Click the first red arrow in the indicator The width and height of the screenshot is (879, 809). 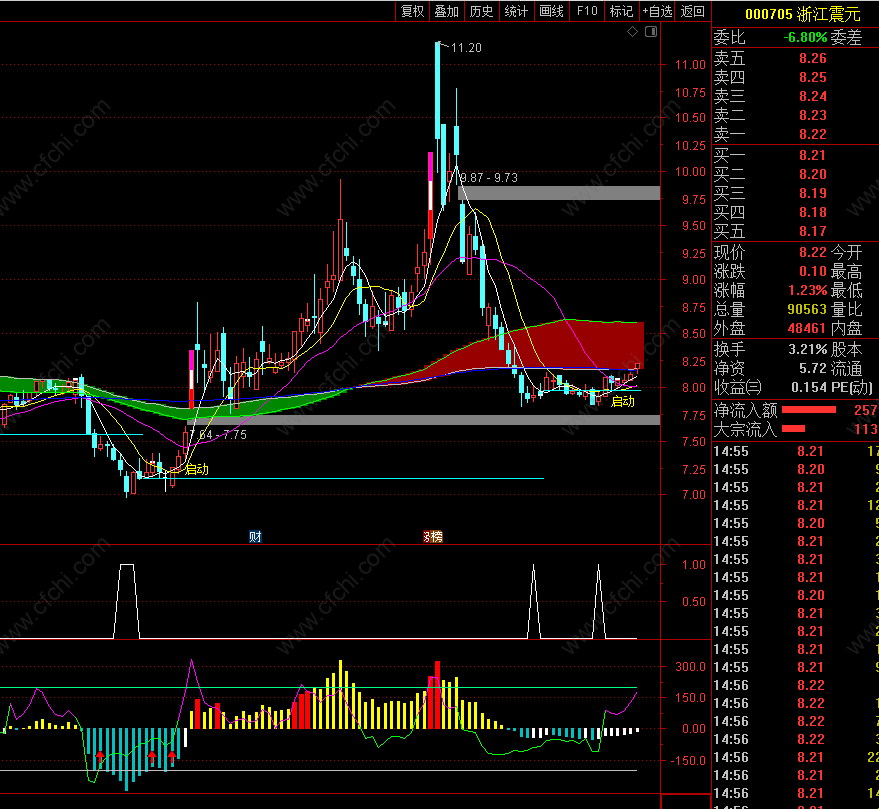click(x=100, y=758)
